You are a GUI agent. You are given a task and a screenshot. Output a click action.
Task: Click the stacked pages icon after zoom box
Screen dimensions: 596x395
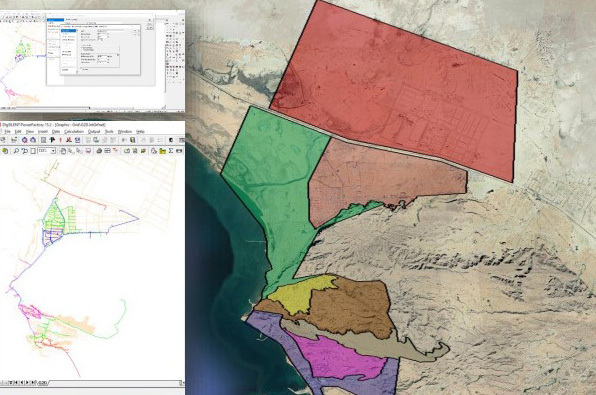tap(63, 151)
